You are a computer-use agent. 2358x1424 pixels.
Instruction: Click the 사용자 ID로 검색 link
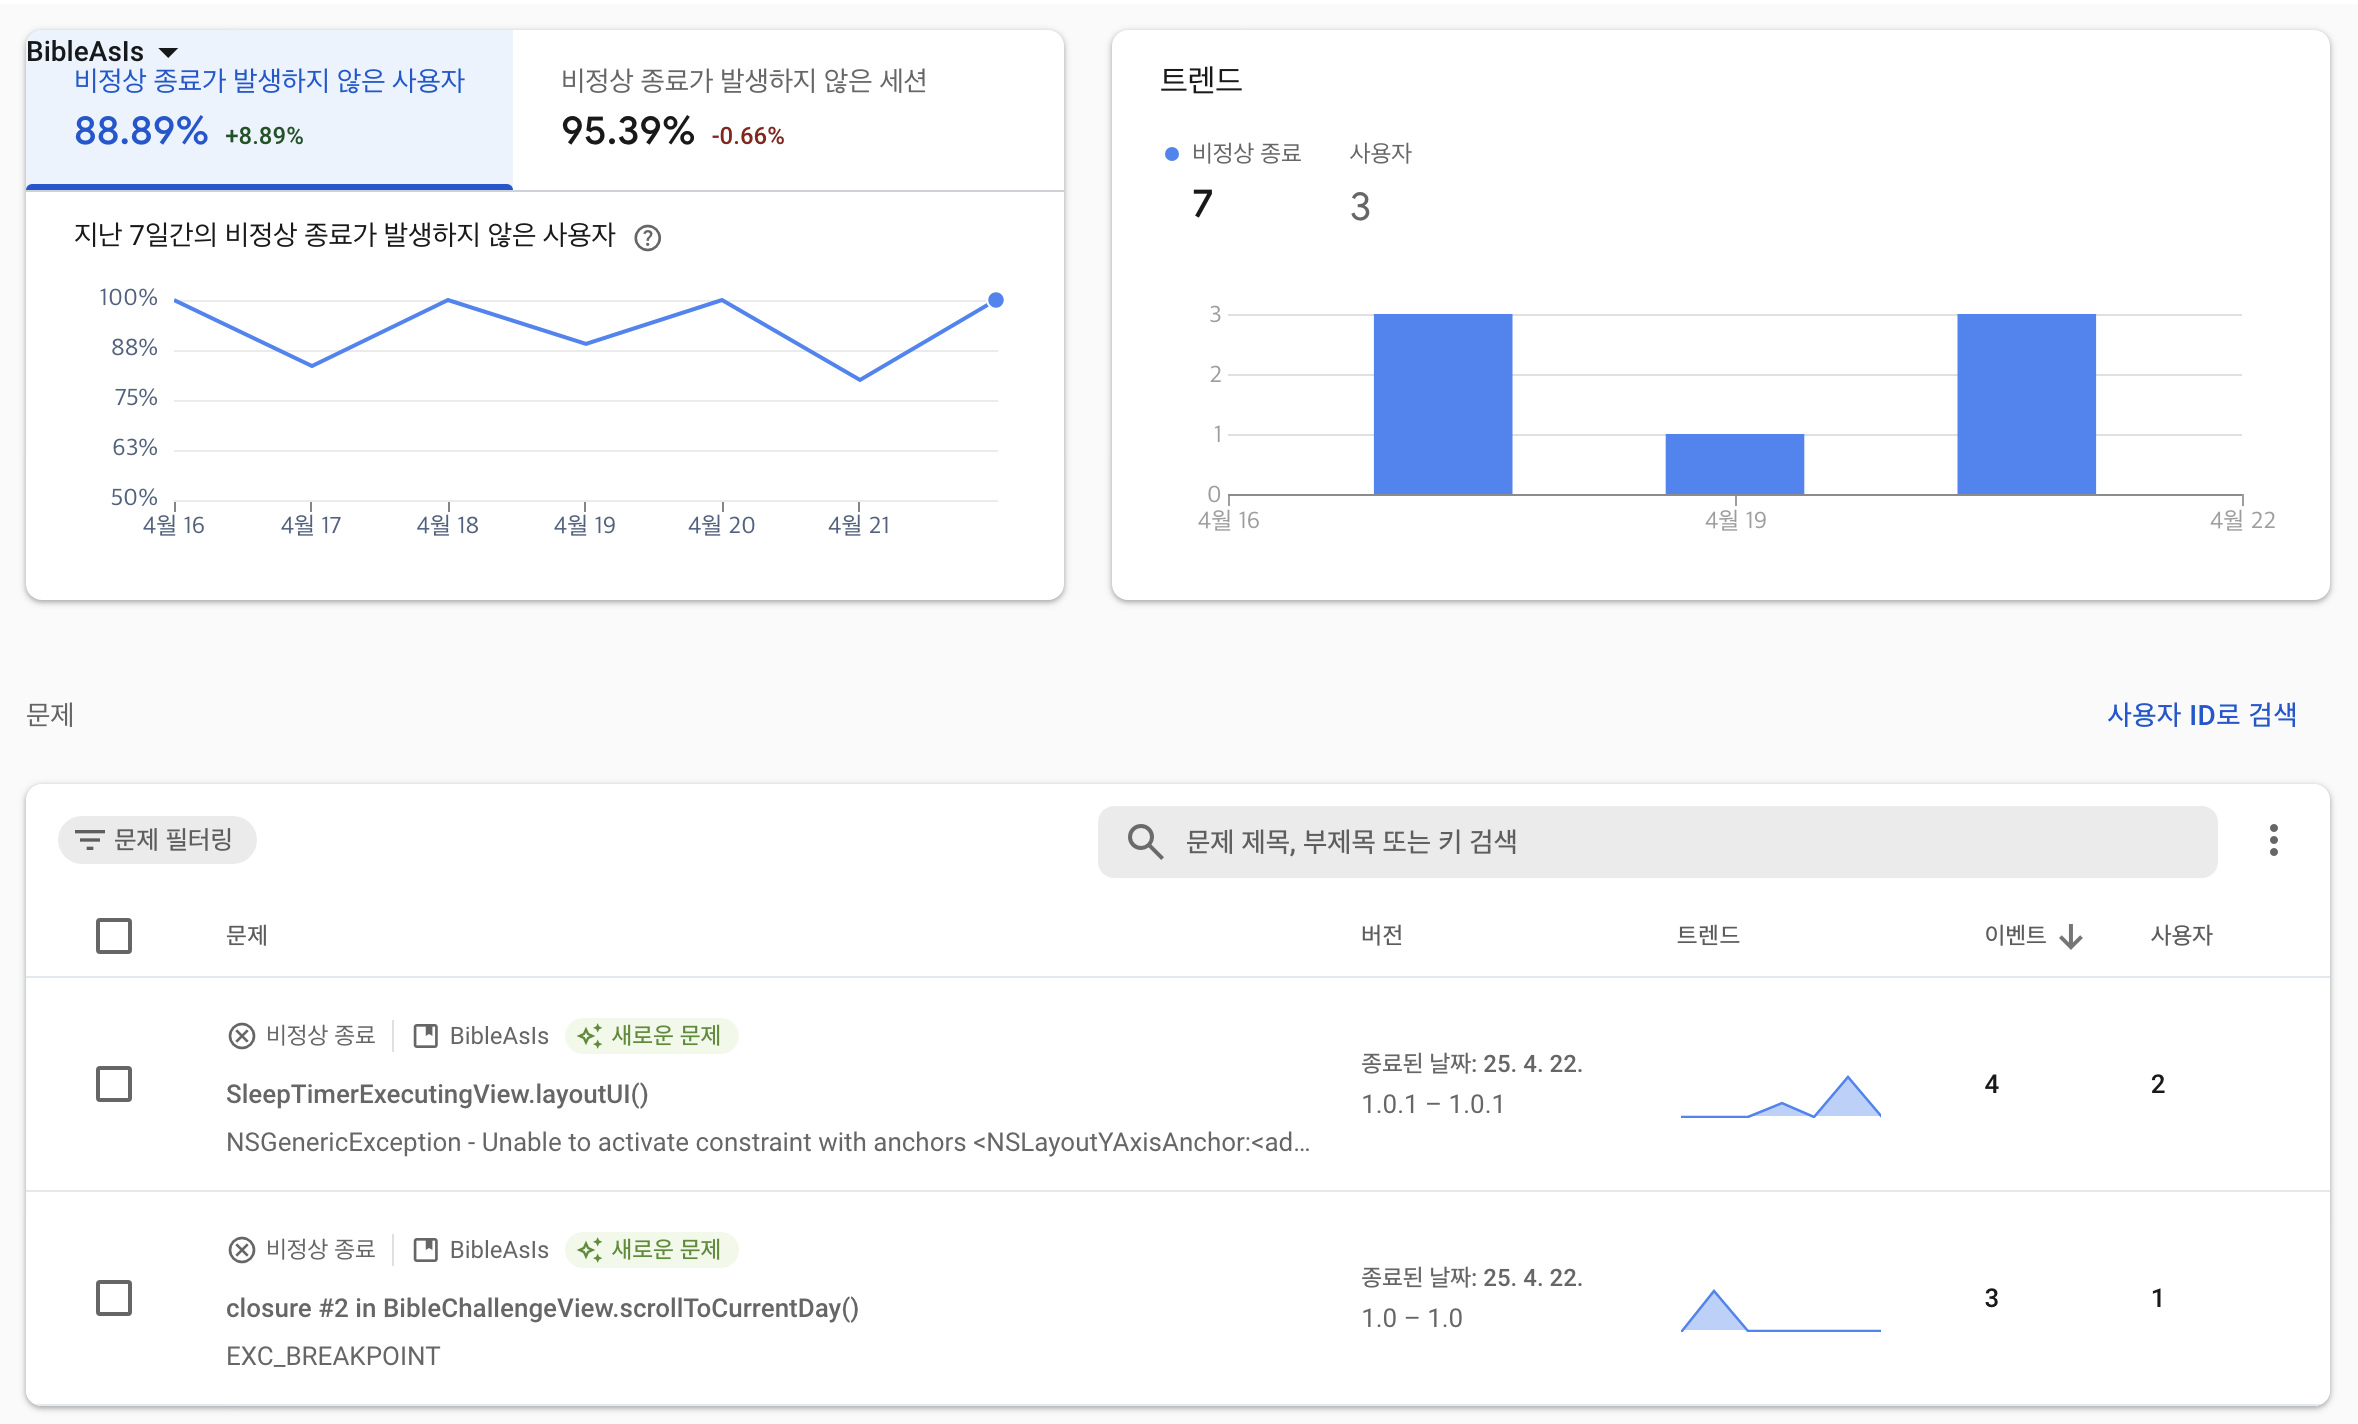(2201, 715)
